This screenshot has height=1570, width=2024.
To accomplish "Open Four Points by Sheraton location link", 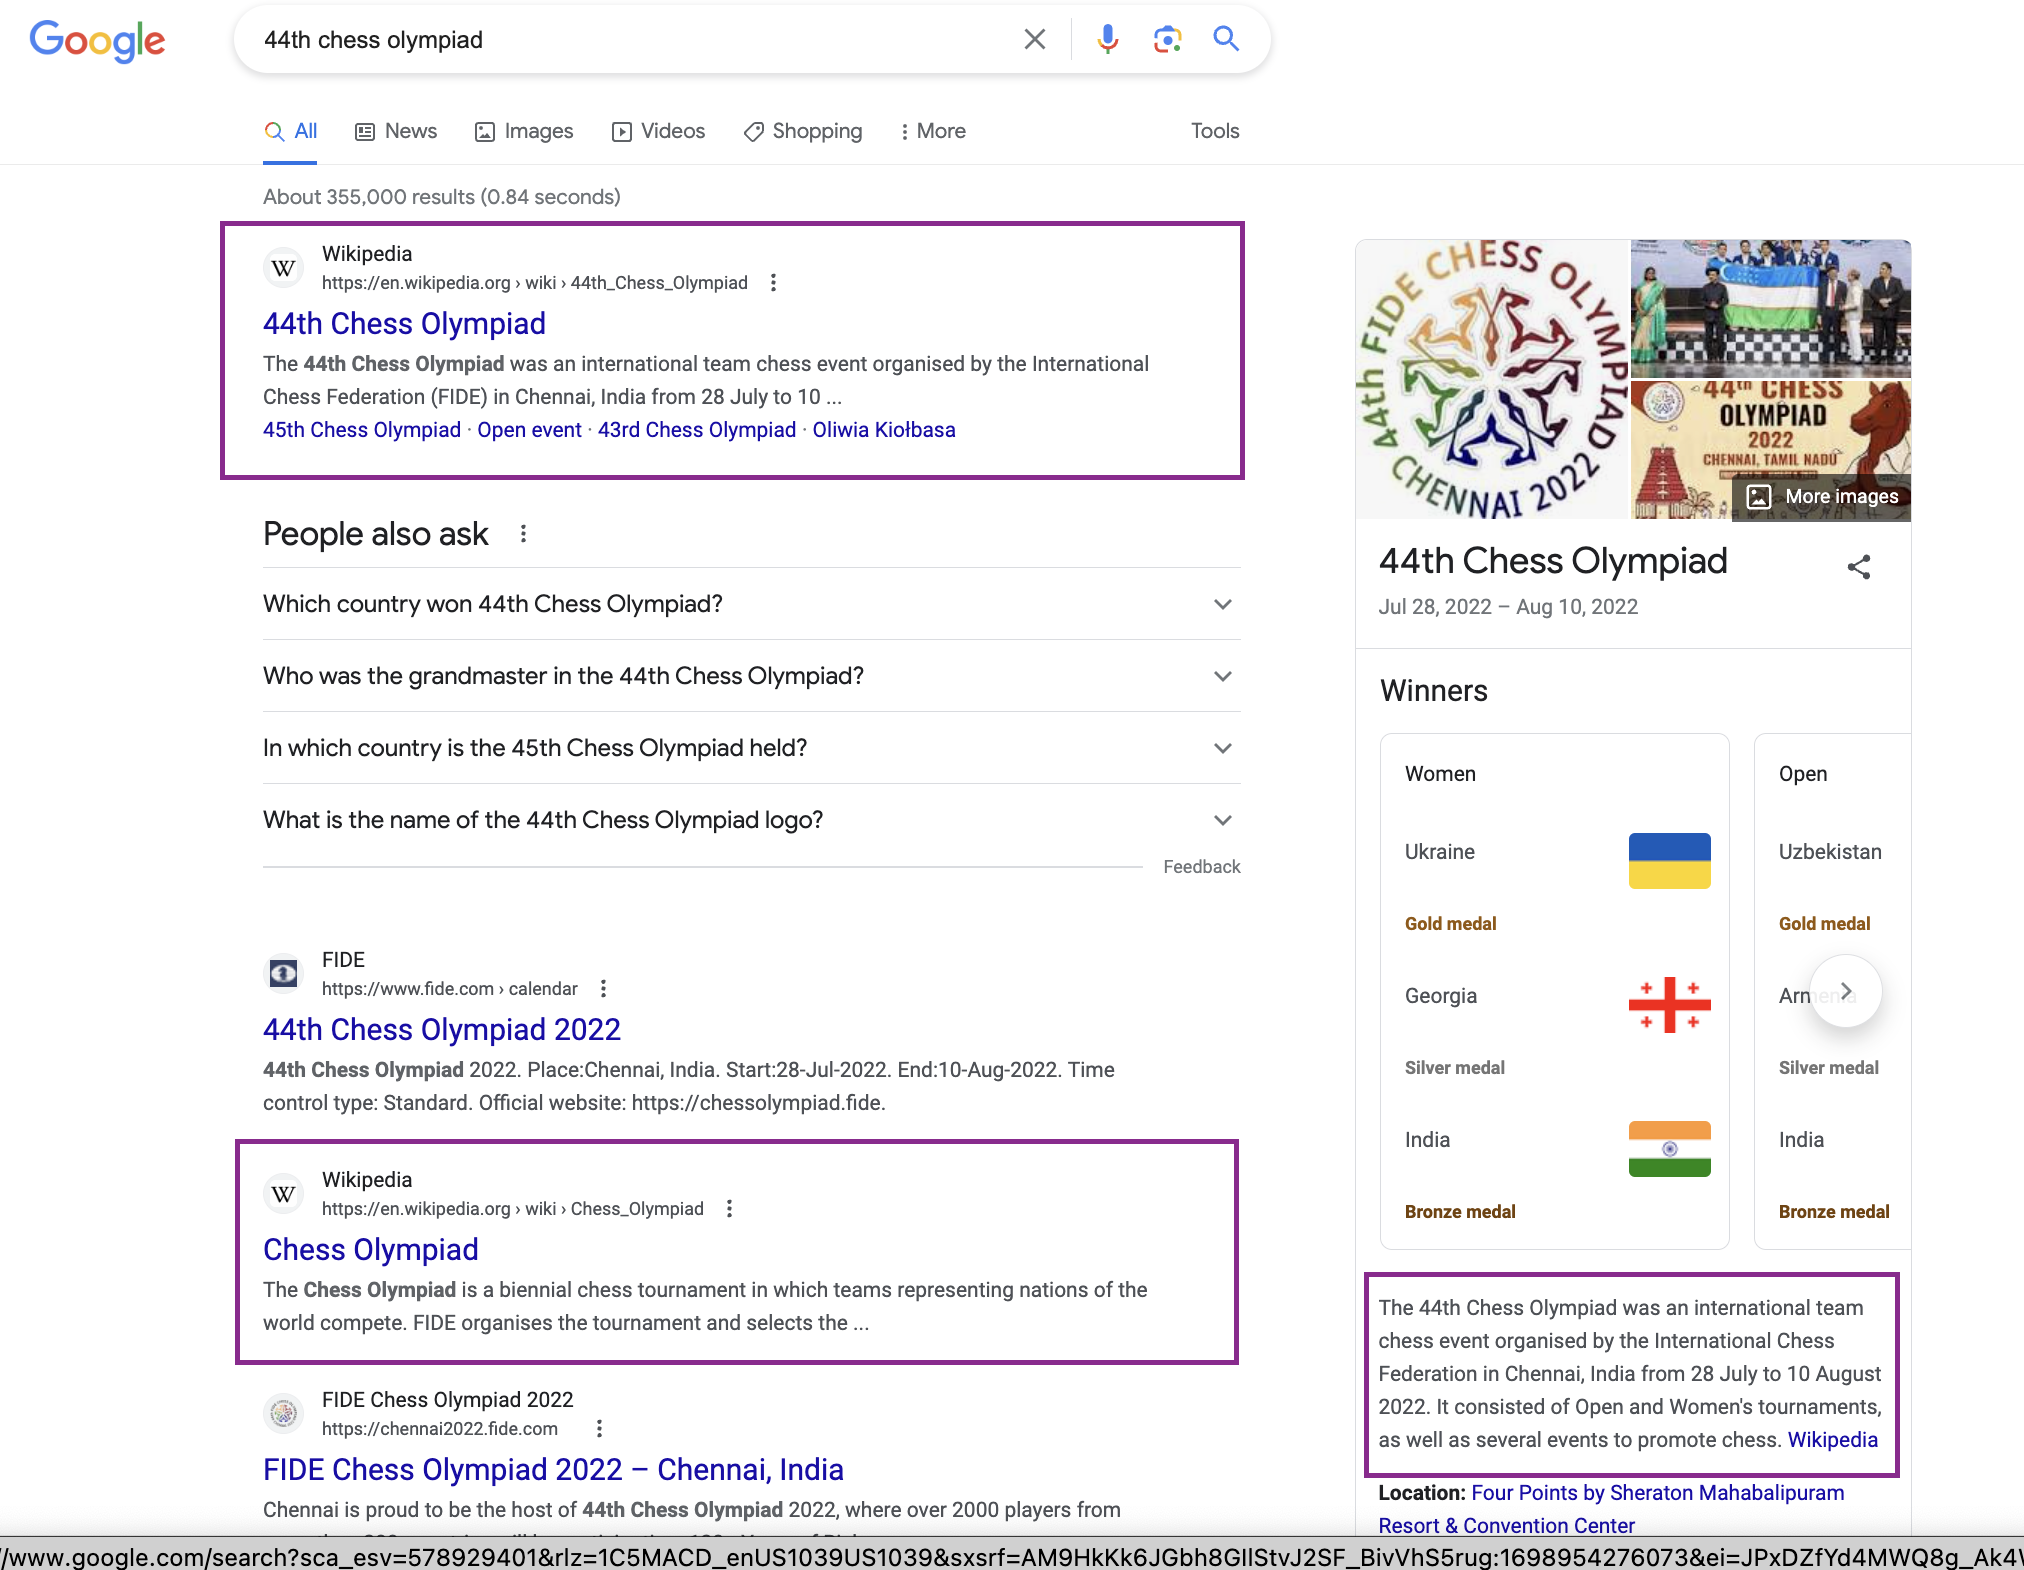I will [x=1658, y=1492].
